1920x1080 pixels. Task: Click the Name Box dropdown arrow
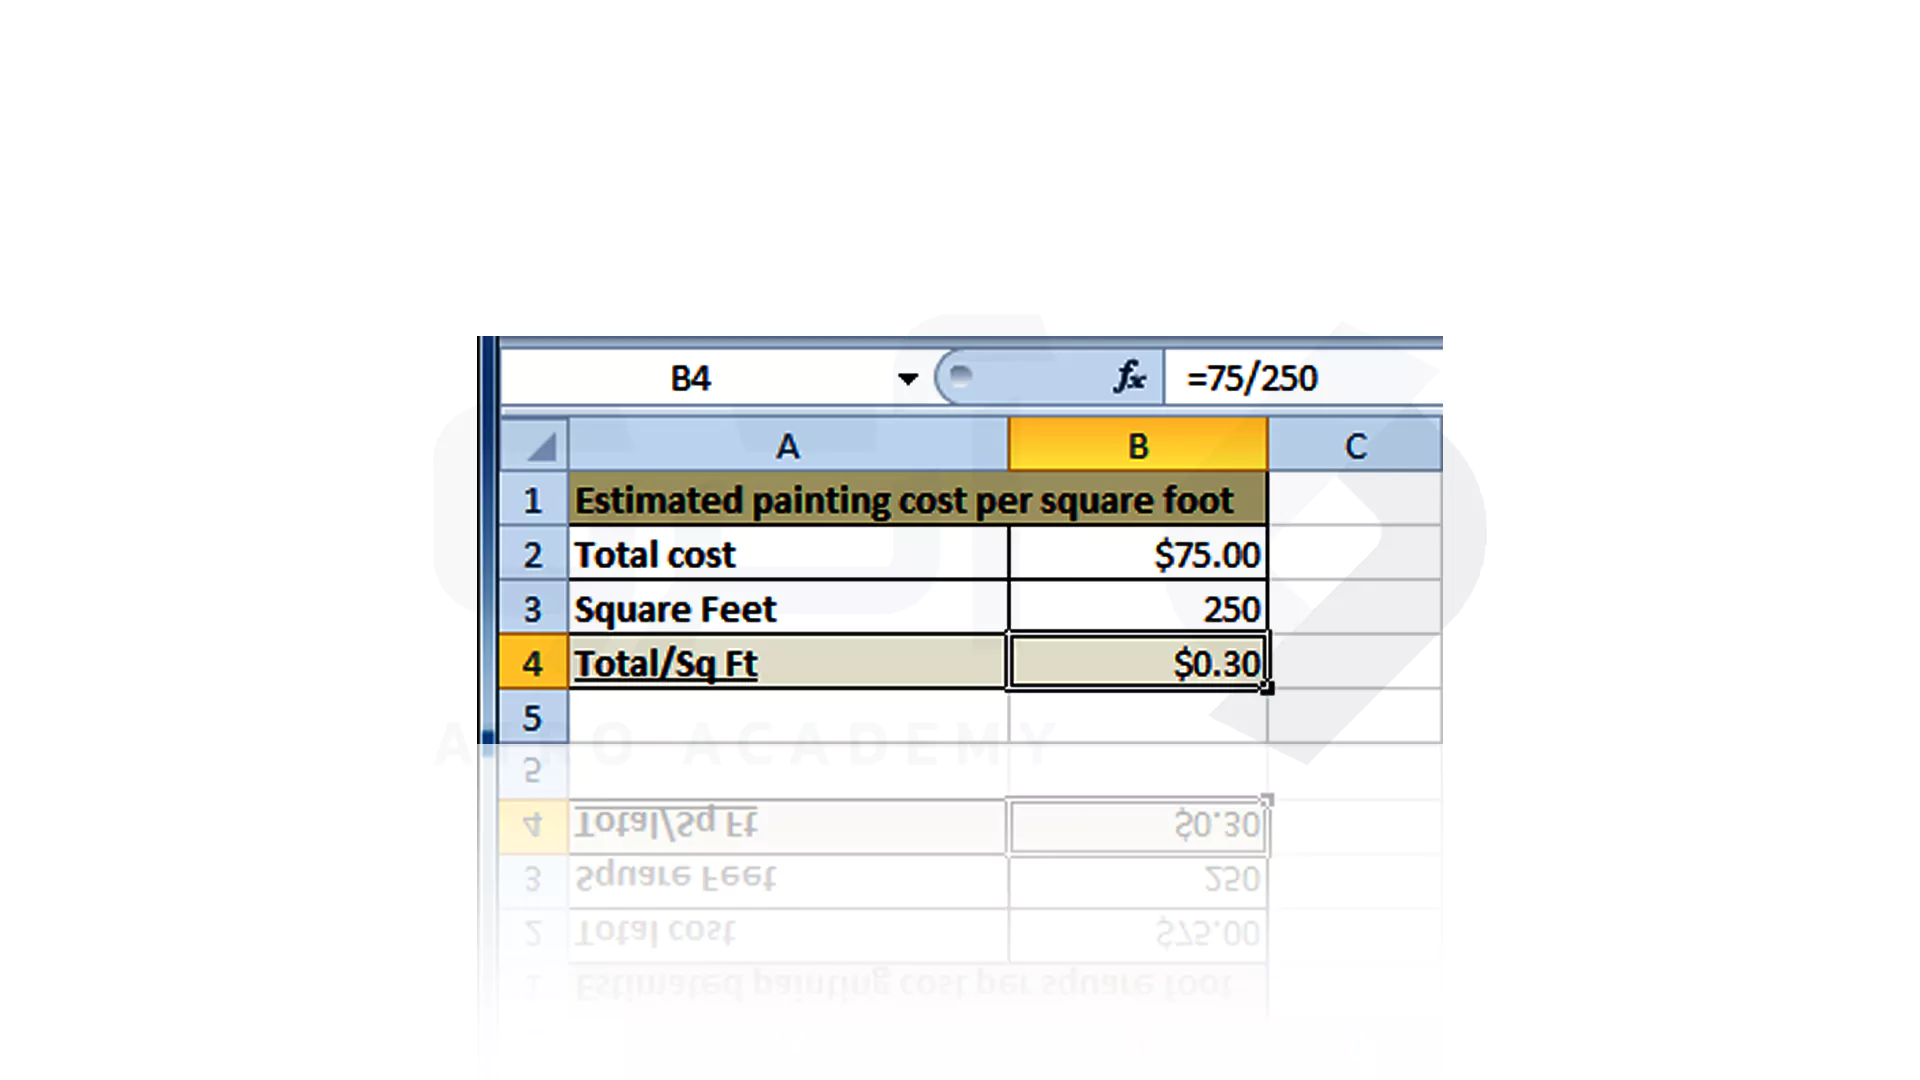point(909,380)
